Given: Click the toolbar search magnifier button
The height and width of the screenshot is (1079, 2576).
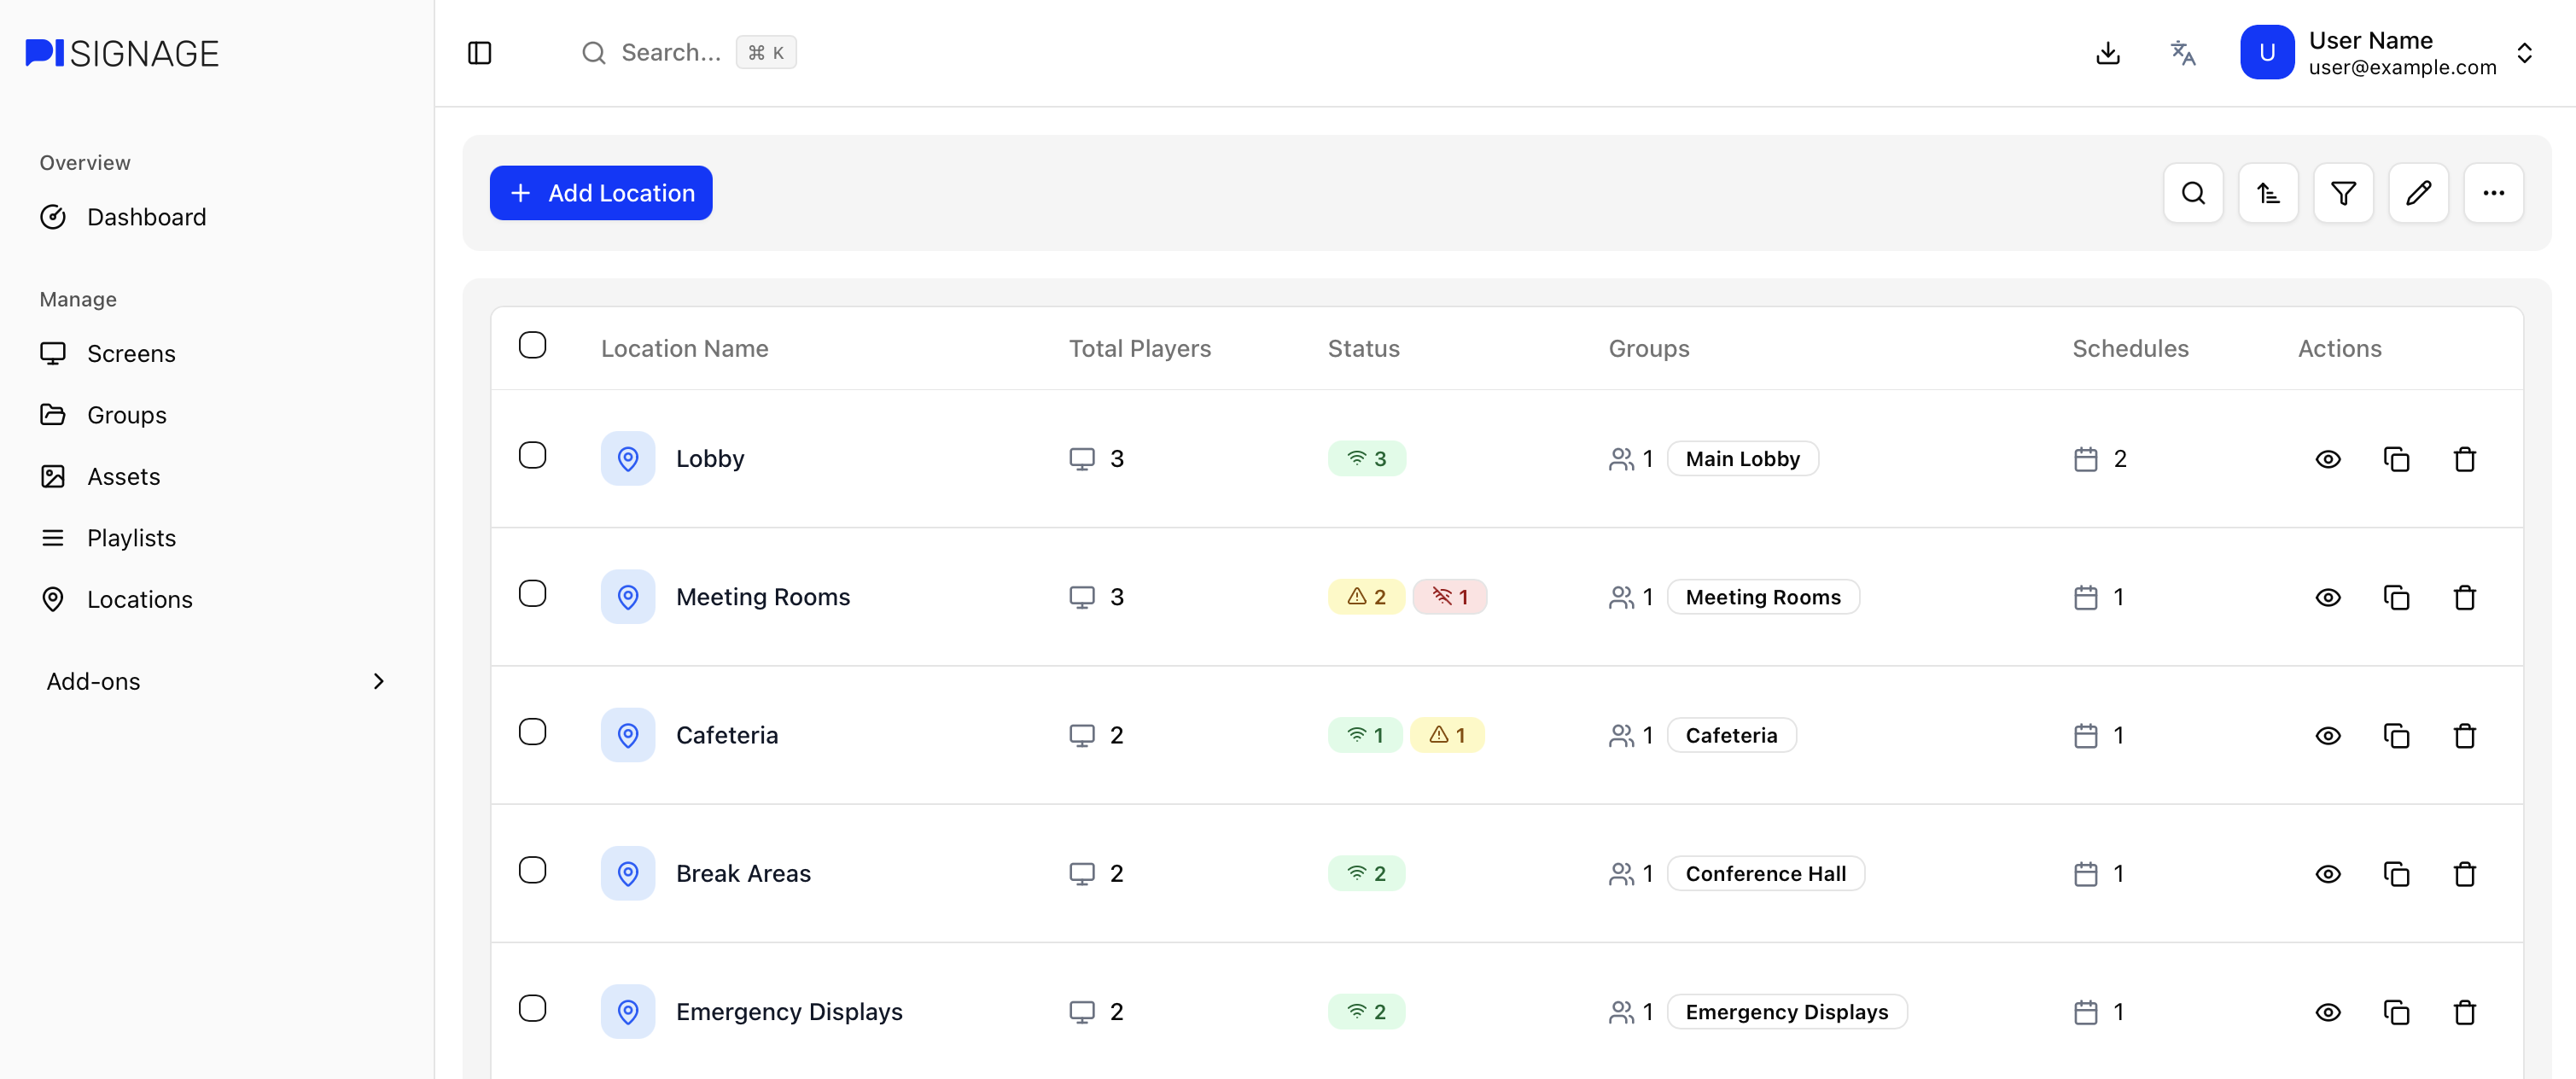Looking at the screenshot, I should pos(2192,193).
